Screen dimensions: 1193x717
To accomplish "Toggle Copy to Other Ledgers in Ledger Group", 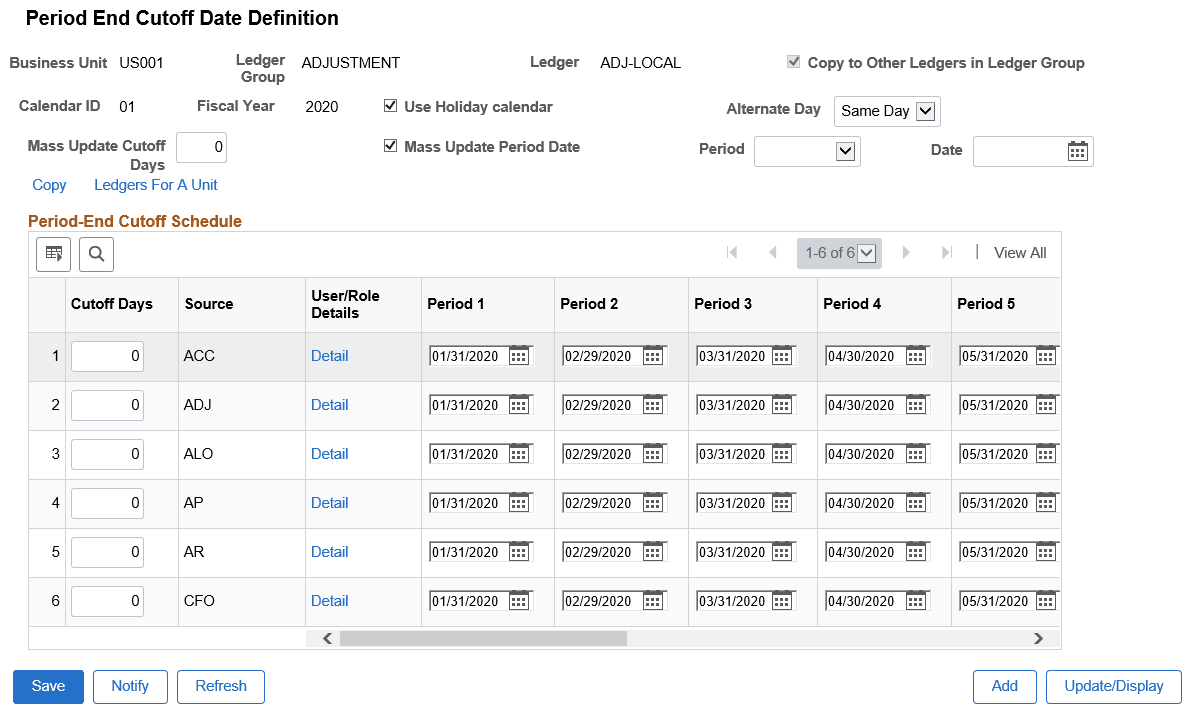I will coord(793,61).
